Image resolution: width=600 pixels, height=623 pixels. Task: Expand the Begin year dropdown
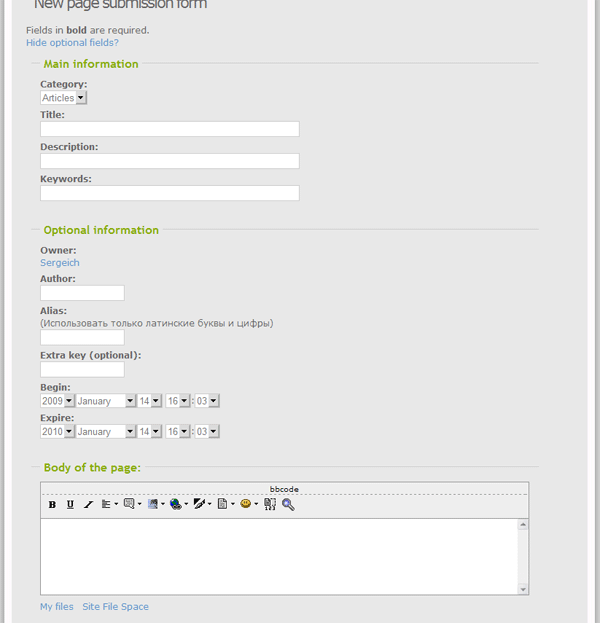pyautogui.click(x=57, y=401)
